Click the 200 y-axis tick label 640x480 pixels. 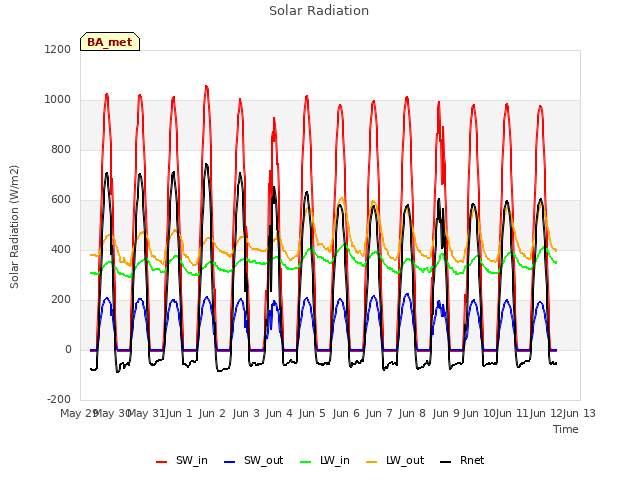click(61, 300)
